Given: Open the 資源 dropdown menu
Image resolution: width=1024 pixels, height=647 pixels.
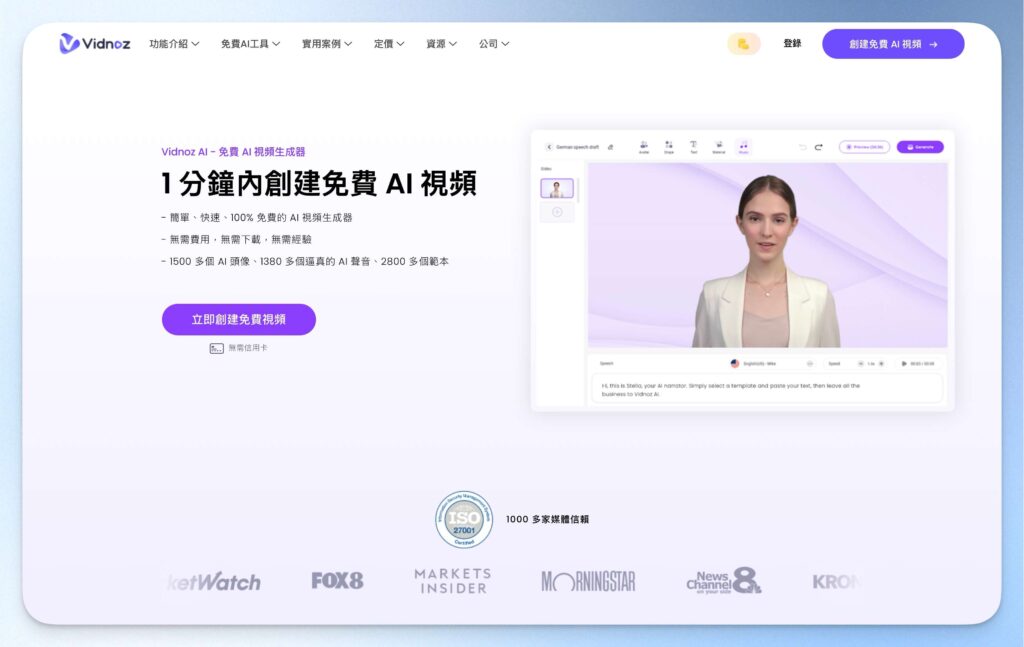Looking at the screenshot, I should 441,44.
